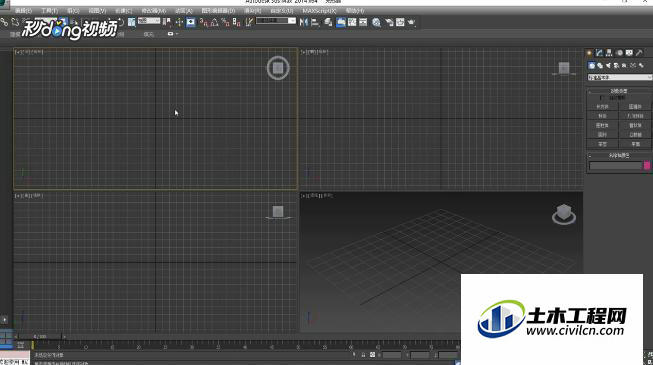The height and width of the screenshot is (365, 653).
Task: Open the Schematic View
Action: click(364, 22)
